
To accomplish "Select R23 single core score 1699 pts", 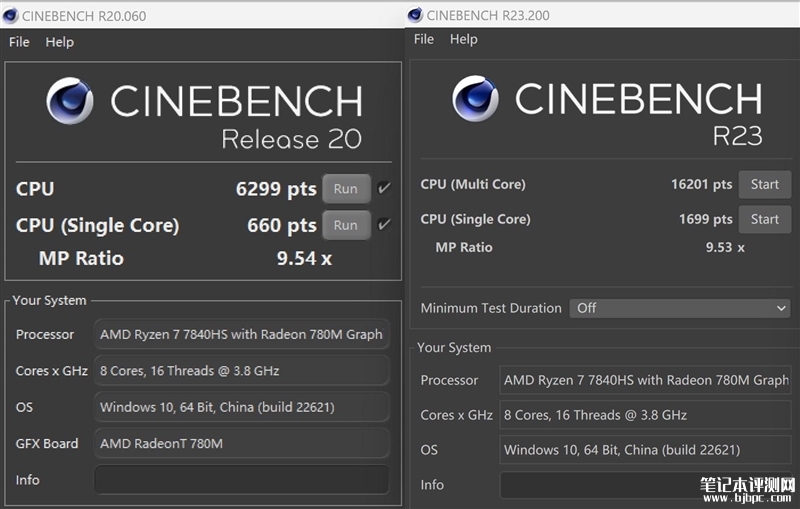I will tap(706, 219).
